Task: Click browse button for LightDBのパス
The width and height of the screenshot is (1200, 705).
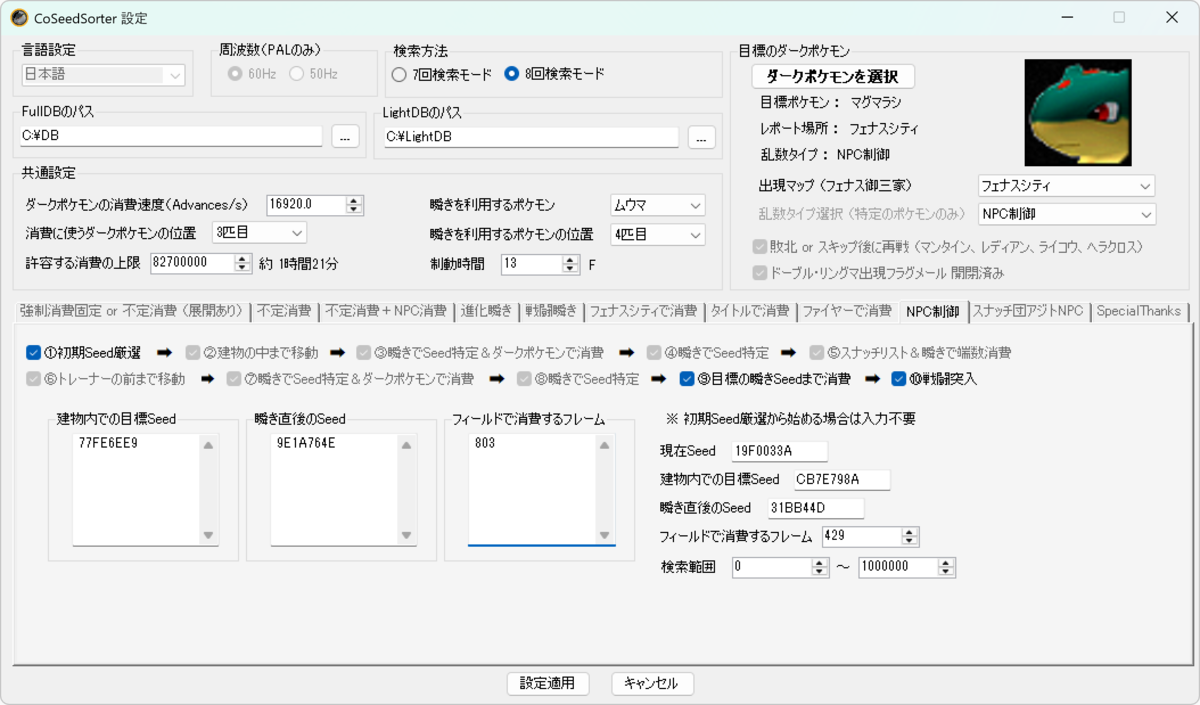Action: pyautogui.click(x=702, y=138)
